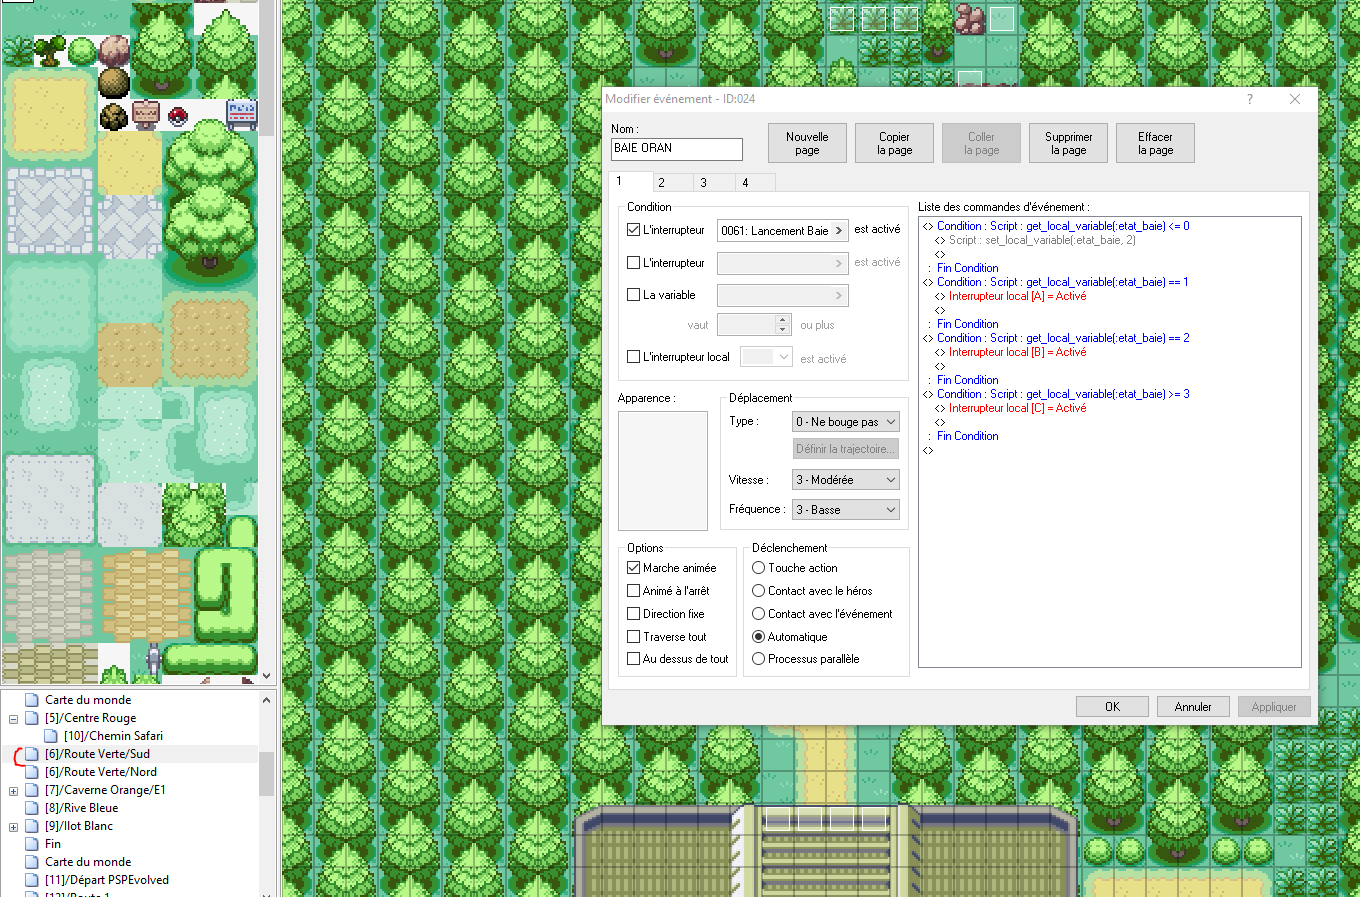
Task: Select the small sapling tile
Action: (x=48, y=50)
